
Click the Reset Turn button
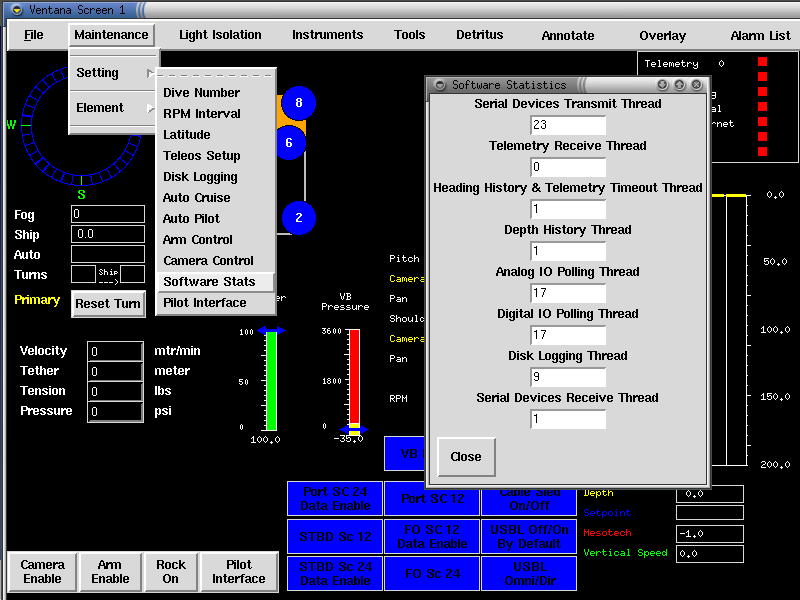pos(108,304)
